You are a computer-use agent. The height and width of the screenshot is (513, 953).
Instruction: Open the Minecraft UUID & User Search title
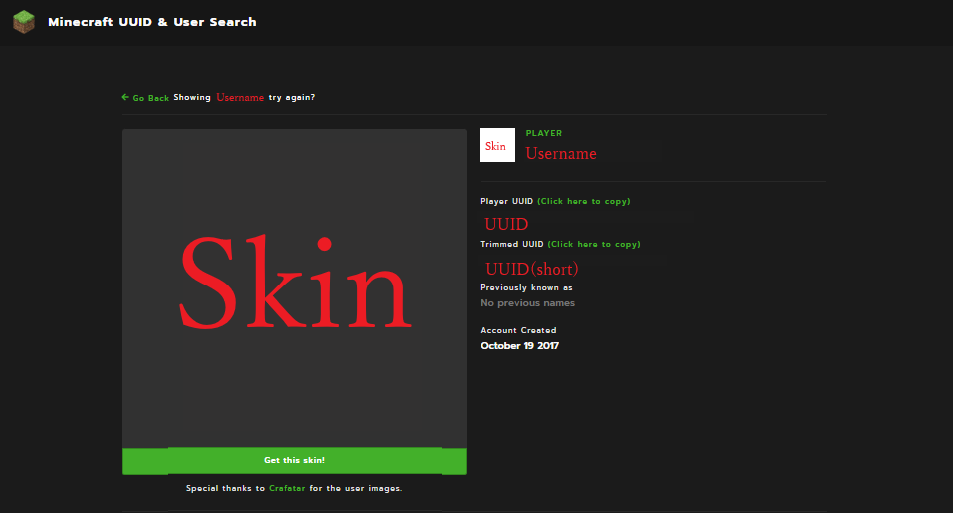click(x=152, y=22)
